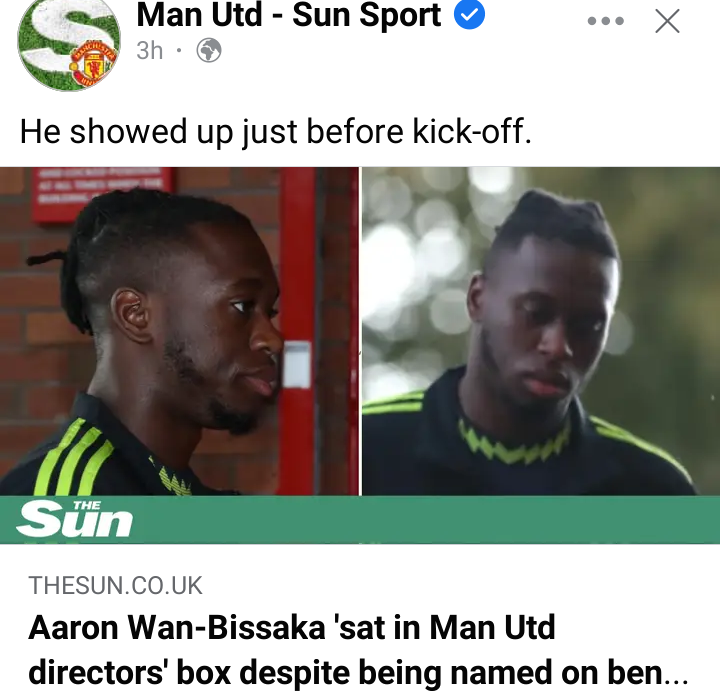The width and height of the screenshot is (720, 695).
Task: Click the green Adidas stripes in the left photo
Action: pos(73,457)
